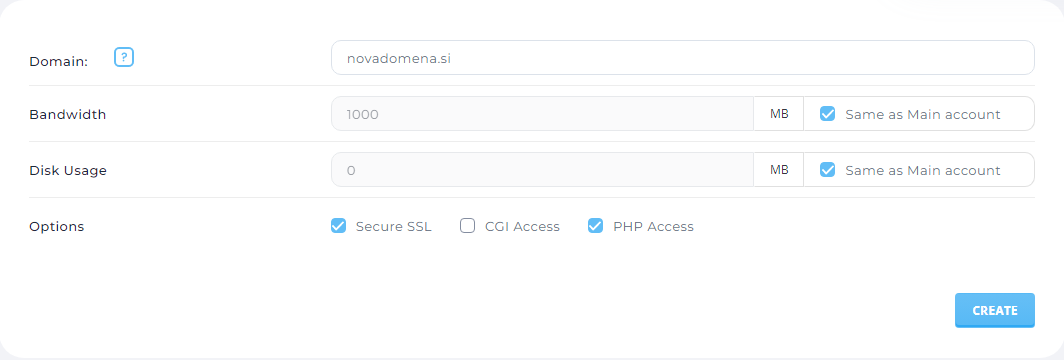Click the Secure SSL label text

click(394, 226)
